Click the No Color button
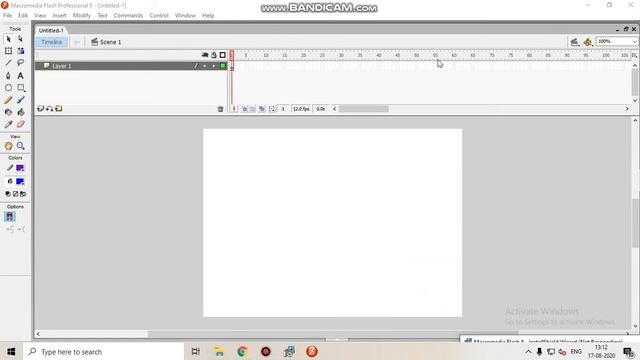Viewport: 640px width, 360px height. 16,194
